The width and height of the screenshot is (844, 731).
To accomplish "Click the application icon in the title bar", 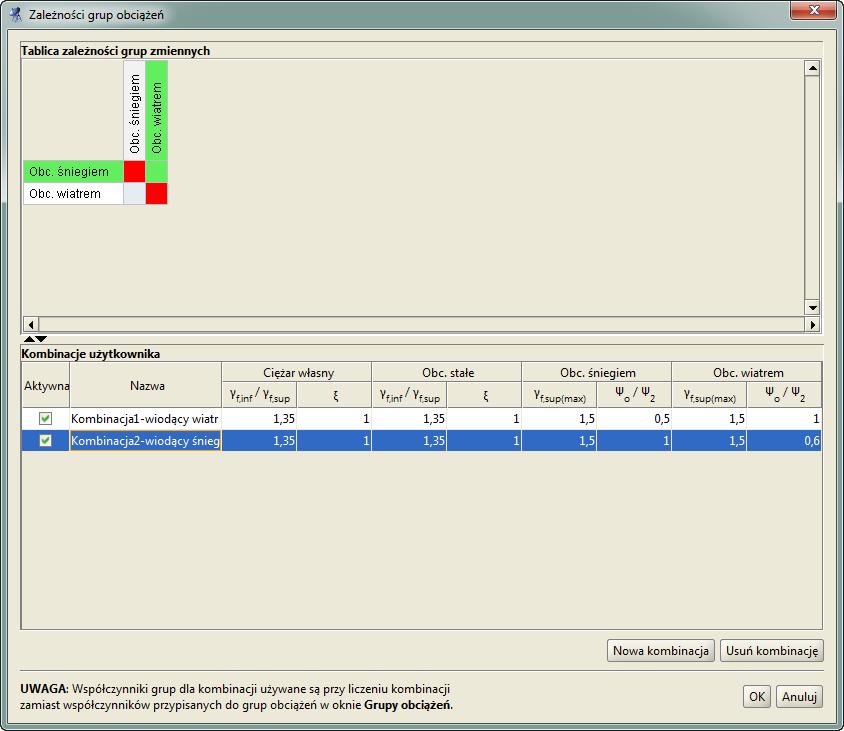I will pos(15,14).
